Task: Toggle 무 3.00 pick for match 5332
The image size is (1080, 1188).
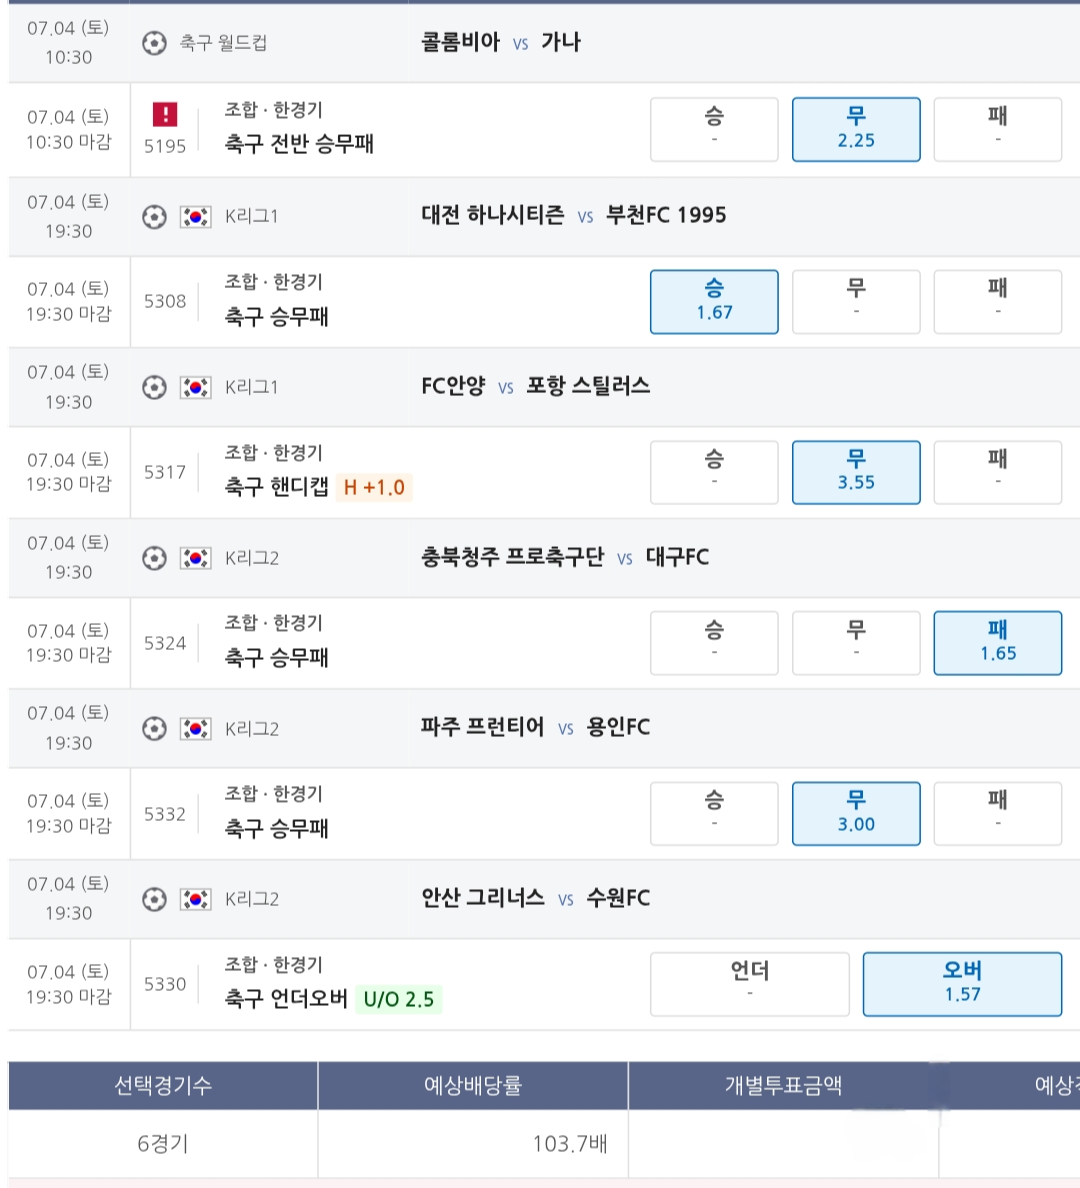Action: tap(856, 814)
